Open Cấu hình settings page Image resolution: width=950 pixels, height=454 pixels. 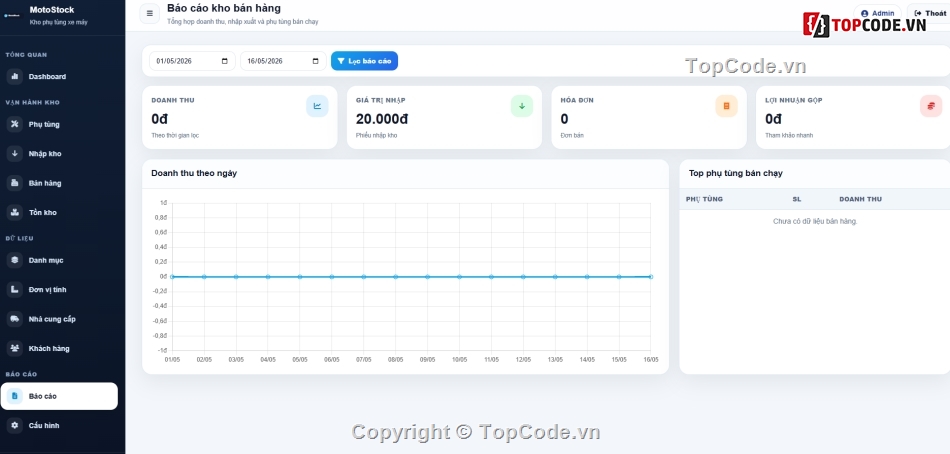pos(59,426)
